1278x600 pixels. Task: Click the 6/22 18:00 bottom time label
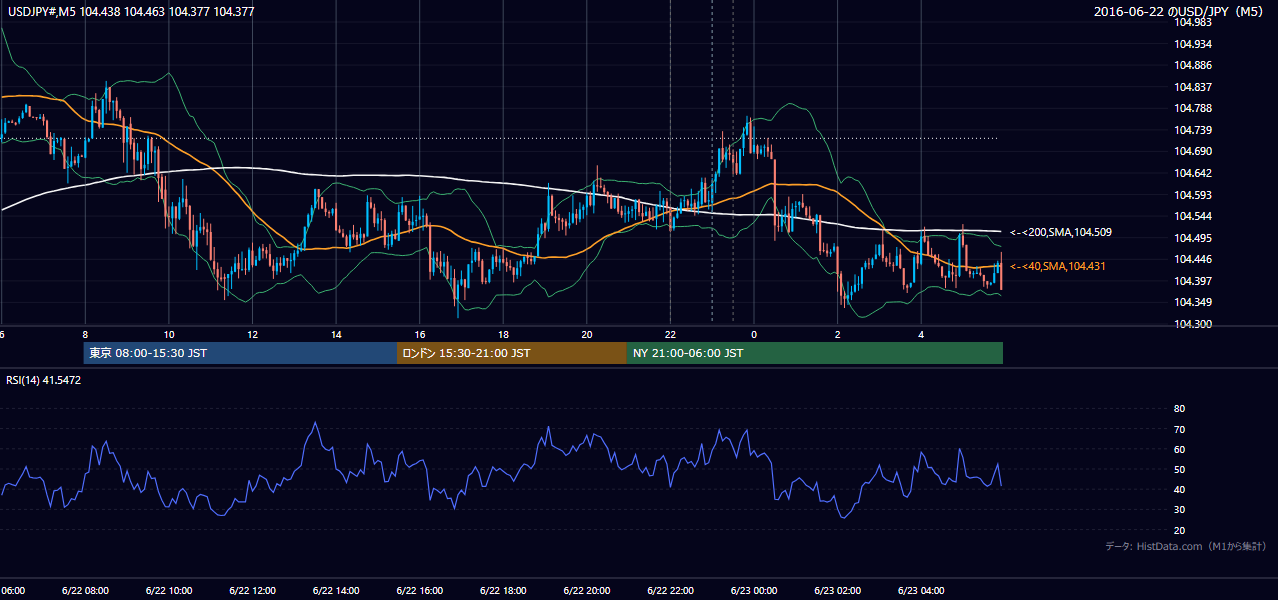tap(503, 590)
